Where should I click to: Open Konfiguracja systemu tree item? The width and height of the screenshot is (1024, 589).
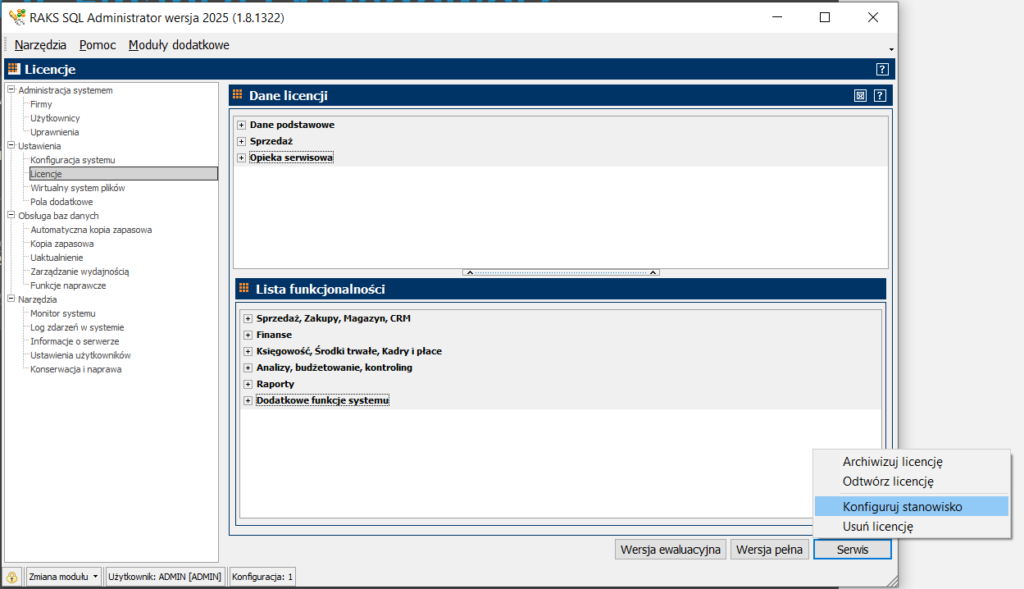tap(72, 160)
